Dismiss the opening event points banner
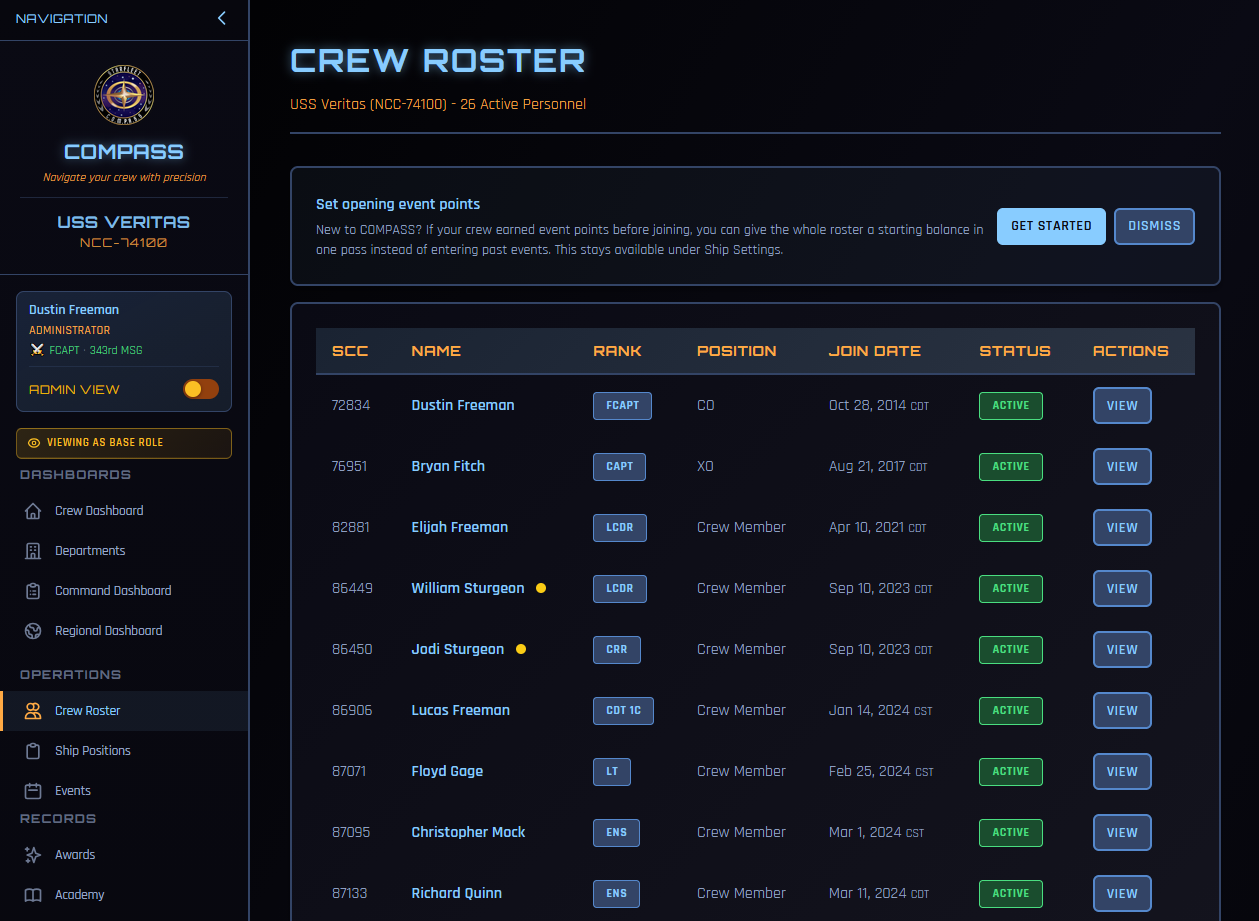 coord(1154,226)
